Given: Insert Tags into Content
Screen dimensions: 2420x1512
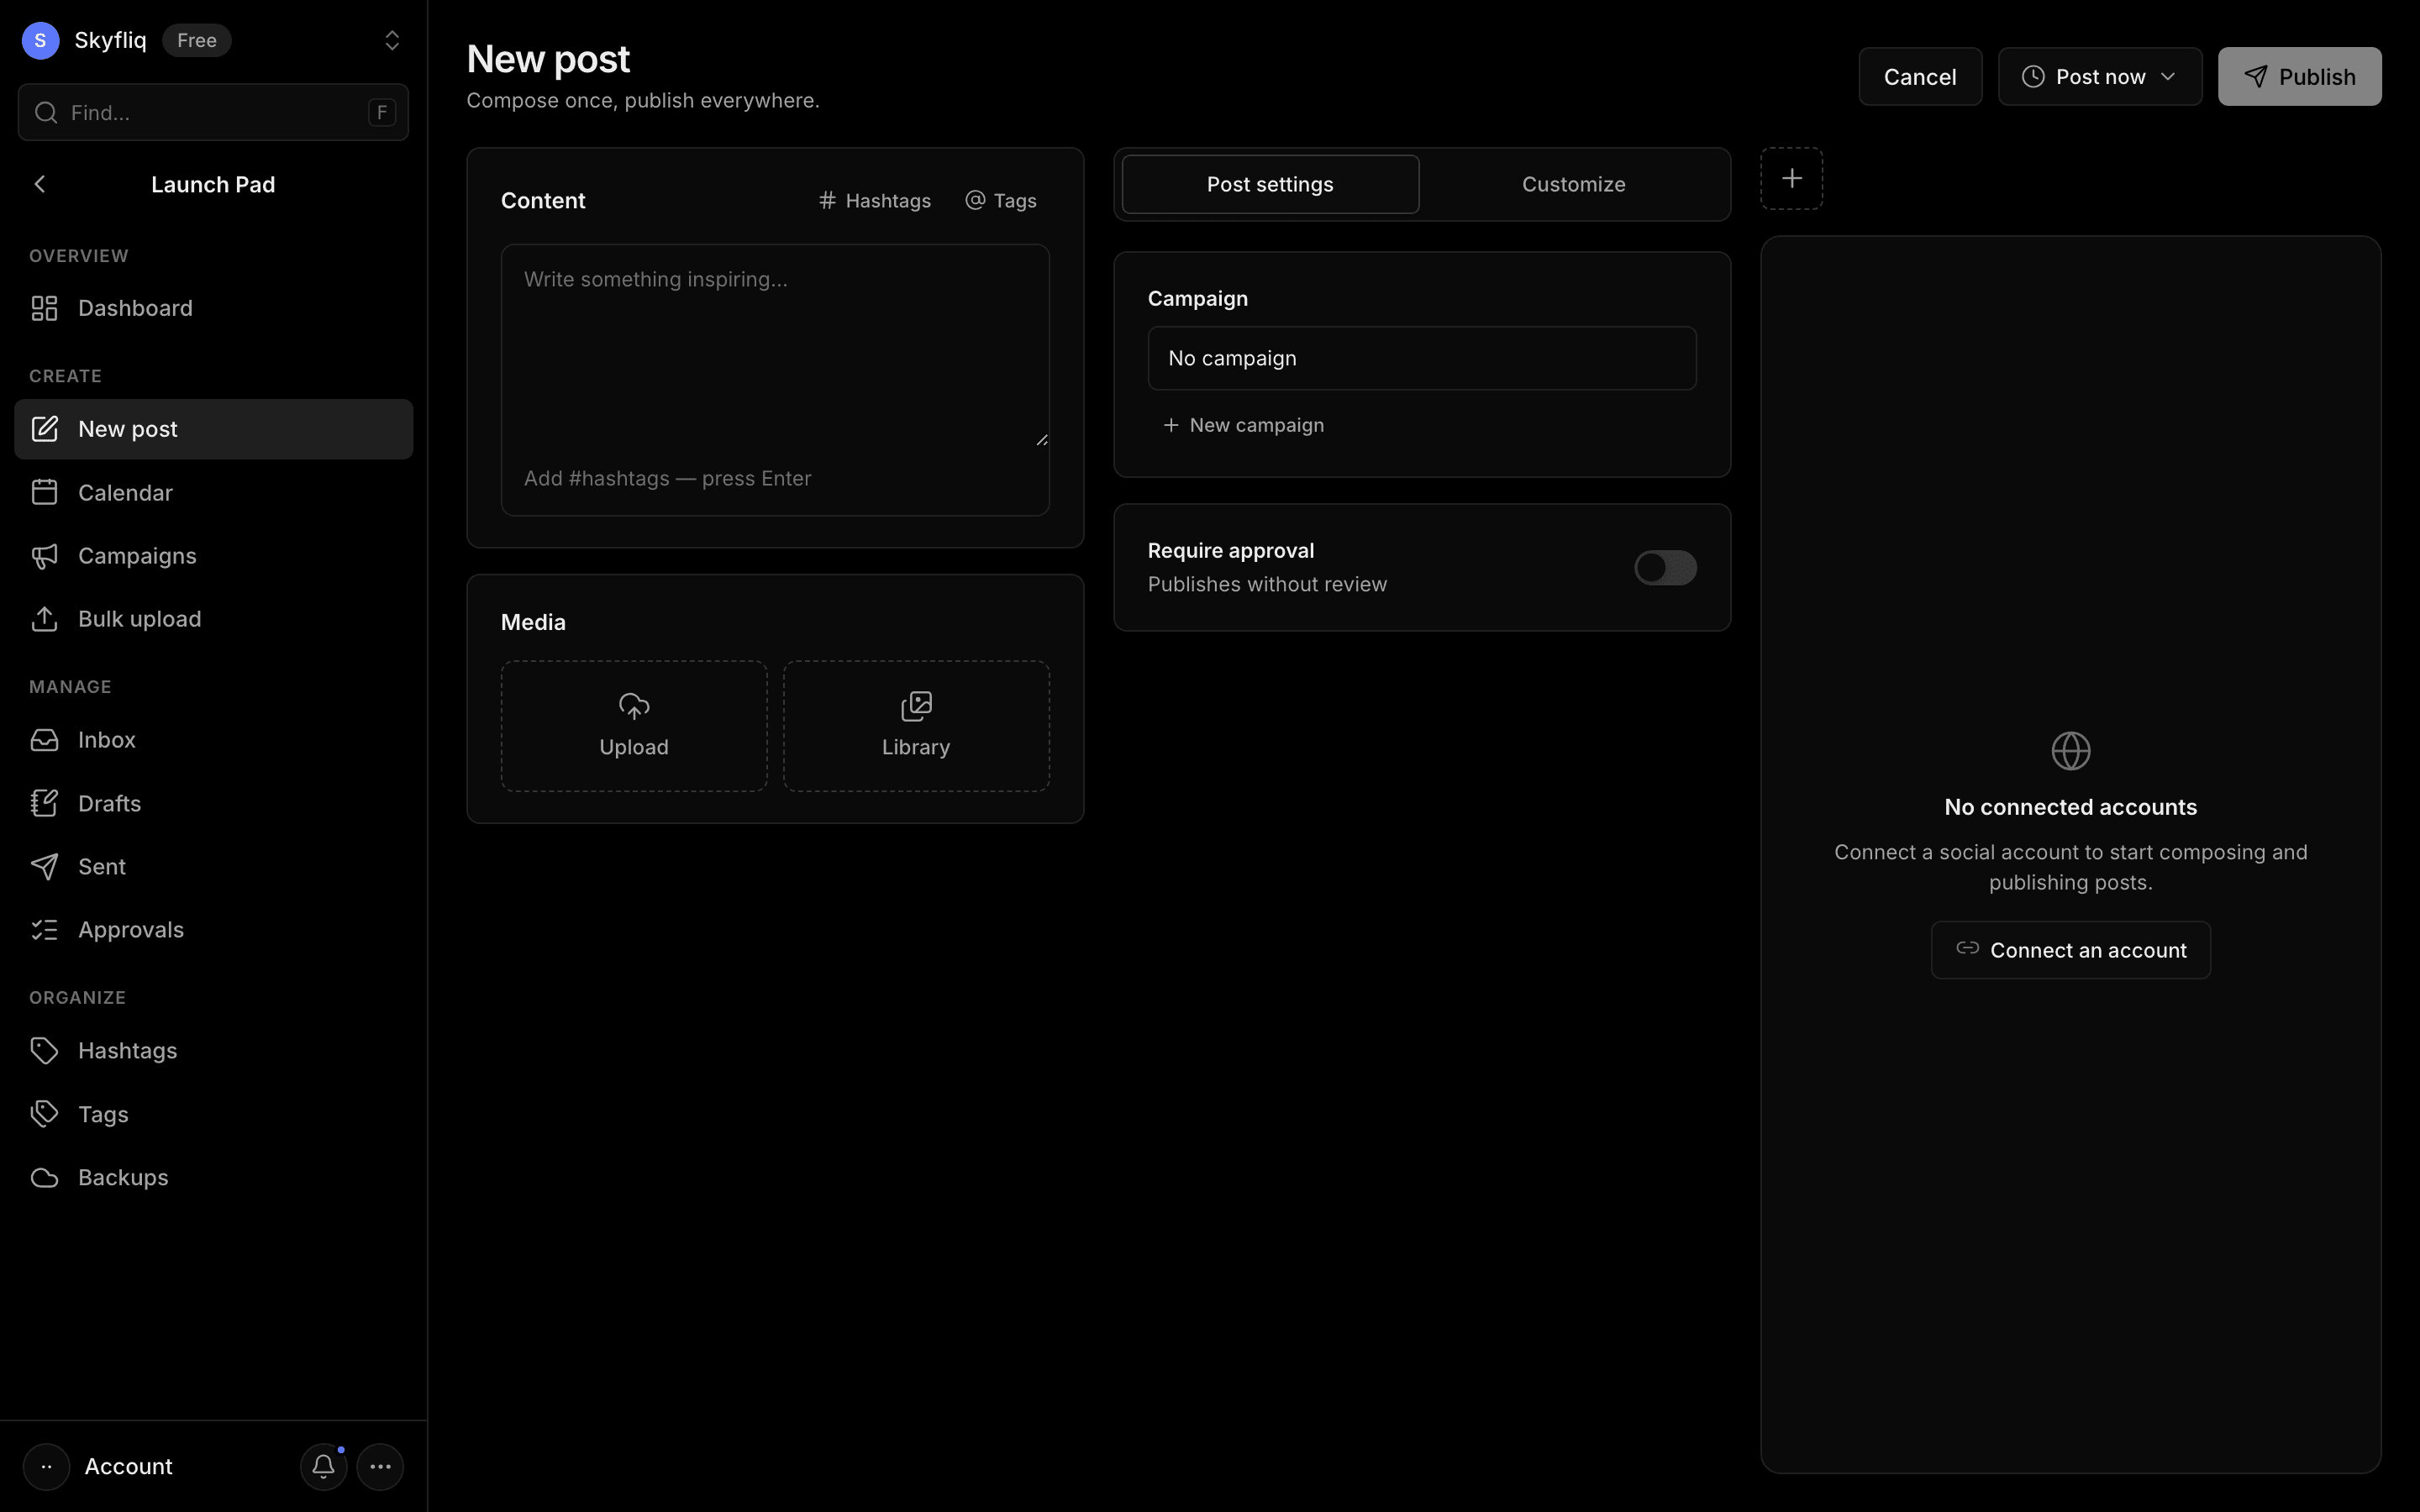Looking at the screenshot, I should point(1001,201).
